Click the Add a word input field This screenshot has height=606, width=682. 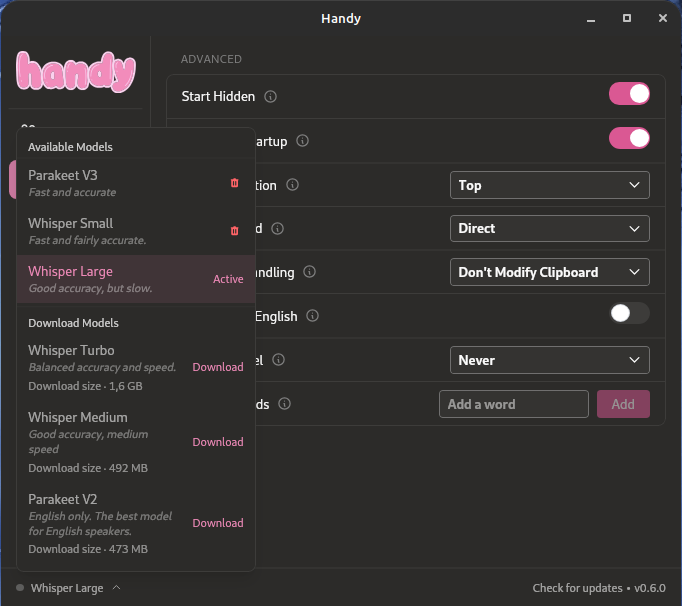pos(513,404)
